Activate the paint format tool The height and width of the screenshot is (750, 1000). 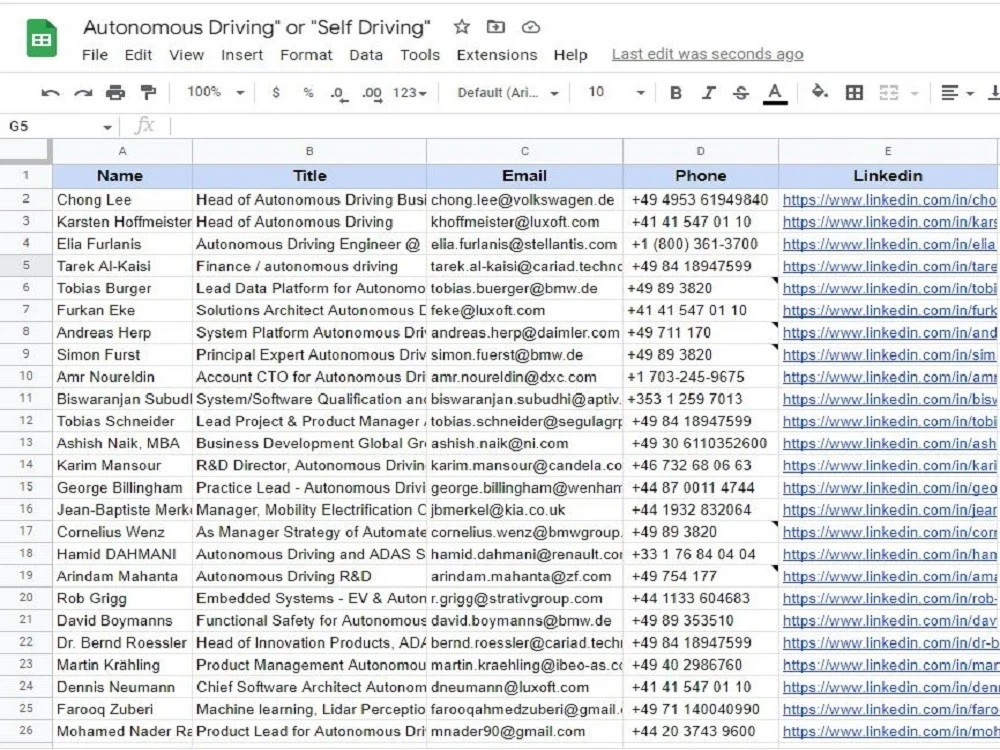[148, 93]
